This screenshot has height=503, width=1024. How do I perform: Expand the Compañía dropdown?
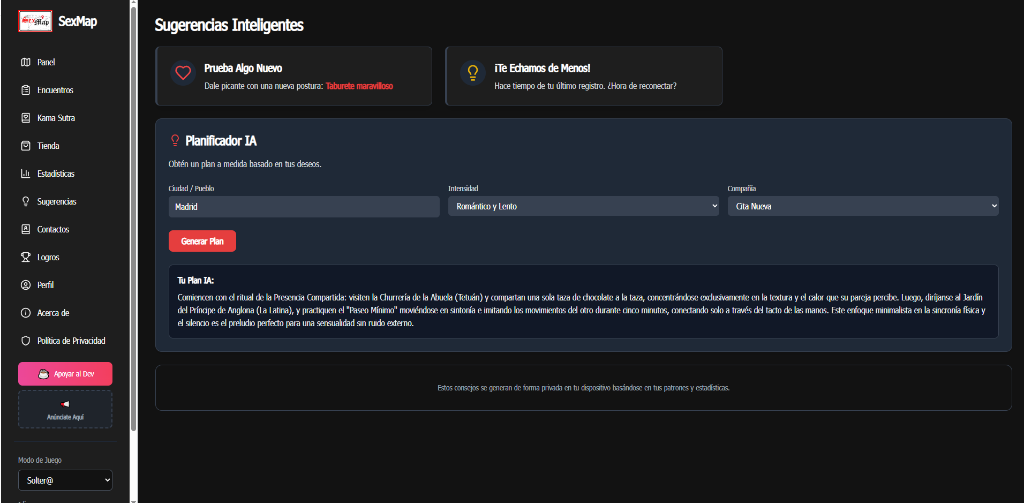pyautogui.click(x=862, y=207)
